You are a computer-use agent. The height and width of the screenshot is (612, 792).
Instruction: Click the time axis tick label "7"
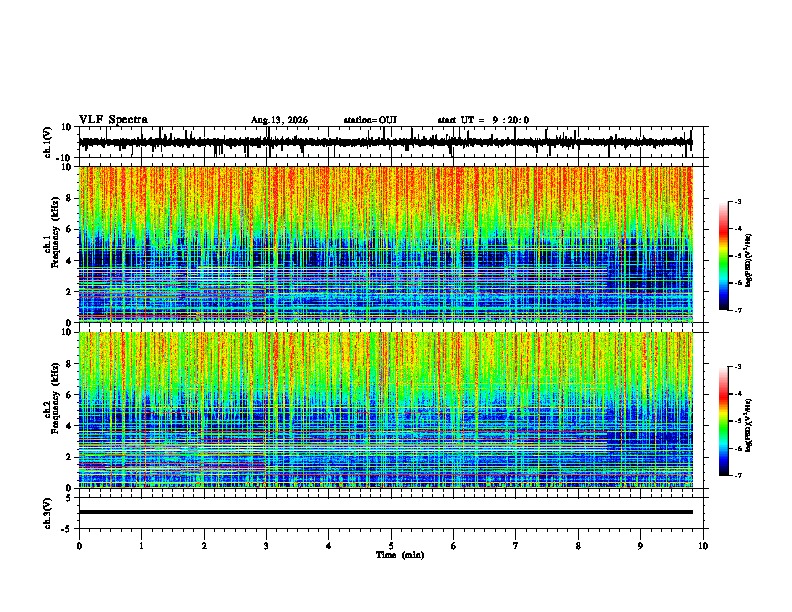(x=516, y=546)
